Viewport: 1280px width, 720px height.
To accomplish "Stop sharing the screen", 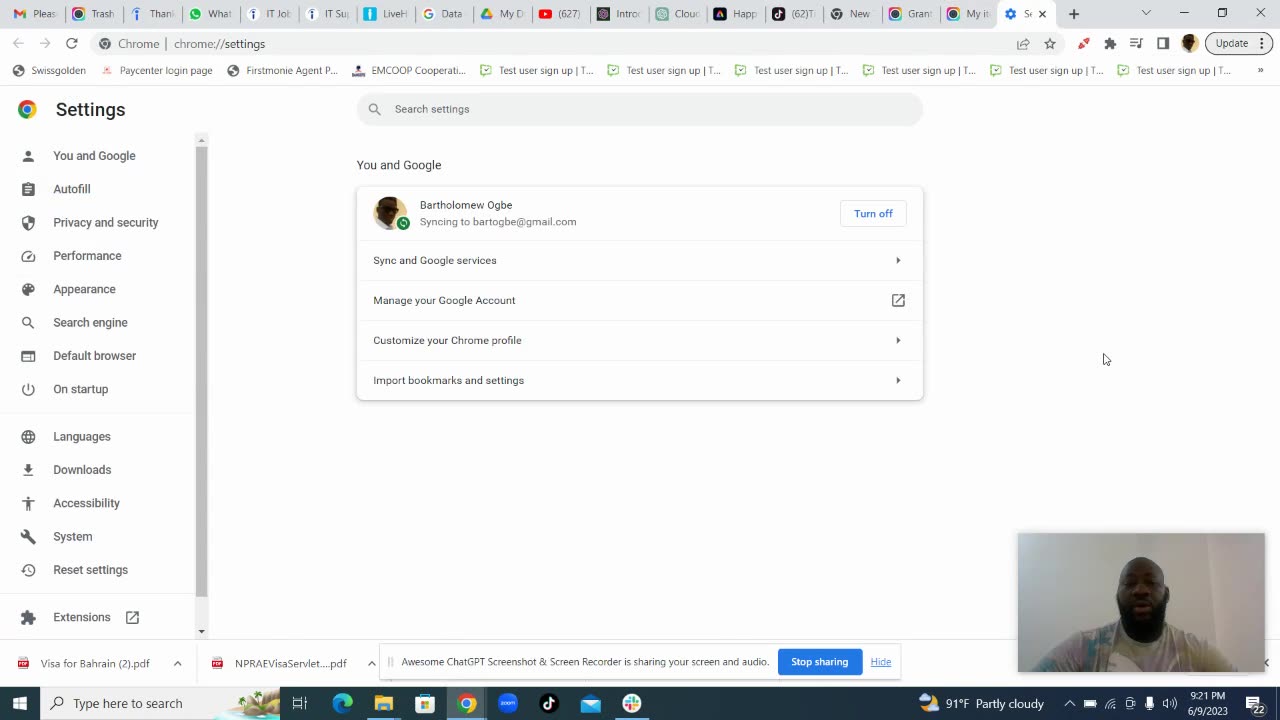I will coord(819,662).
